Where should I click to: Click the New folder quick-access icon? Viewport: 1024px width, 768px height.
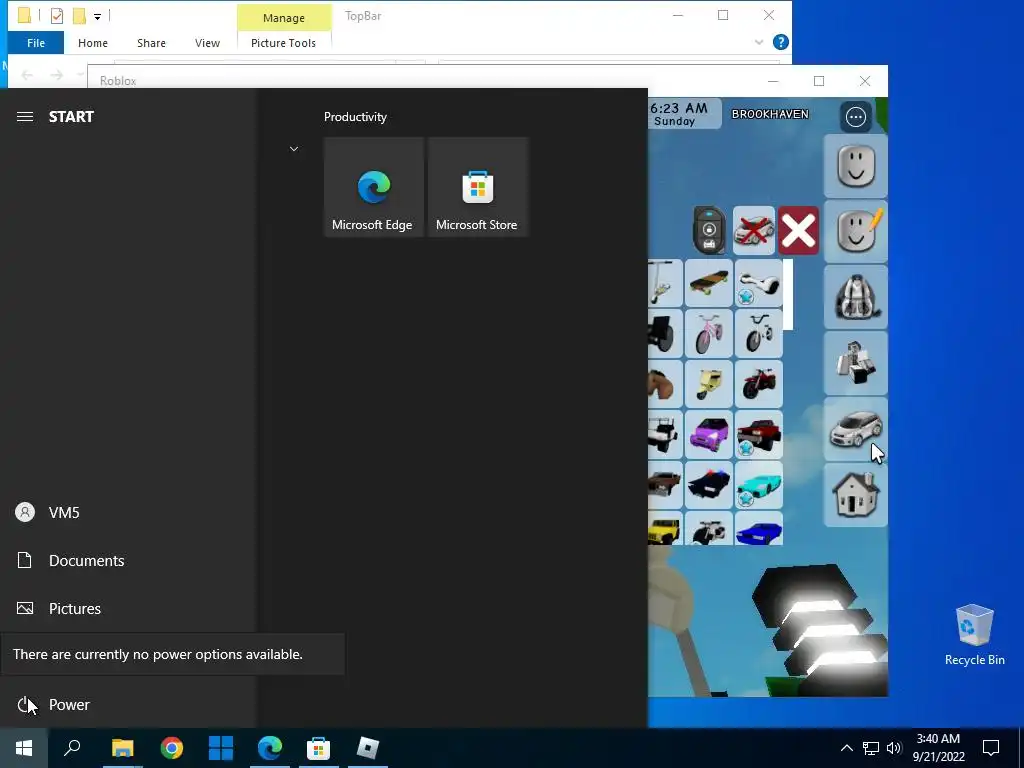coord(79,16)
